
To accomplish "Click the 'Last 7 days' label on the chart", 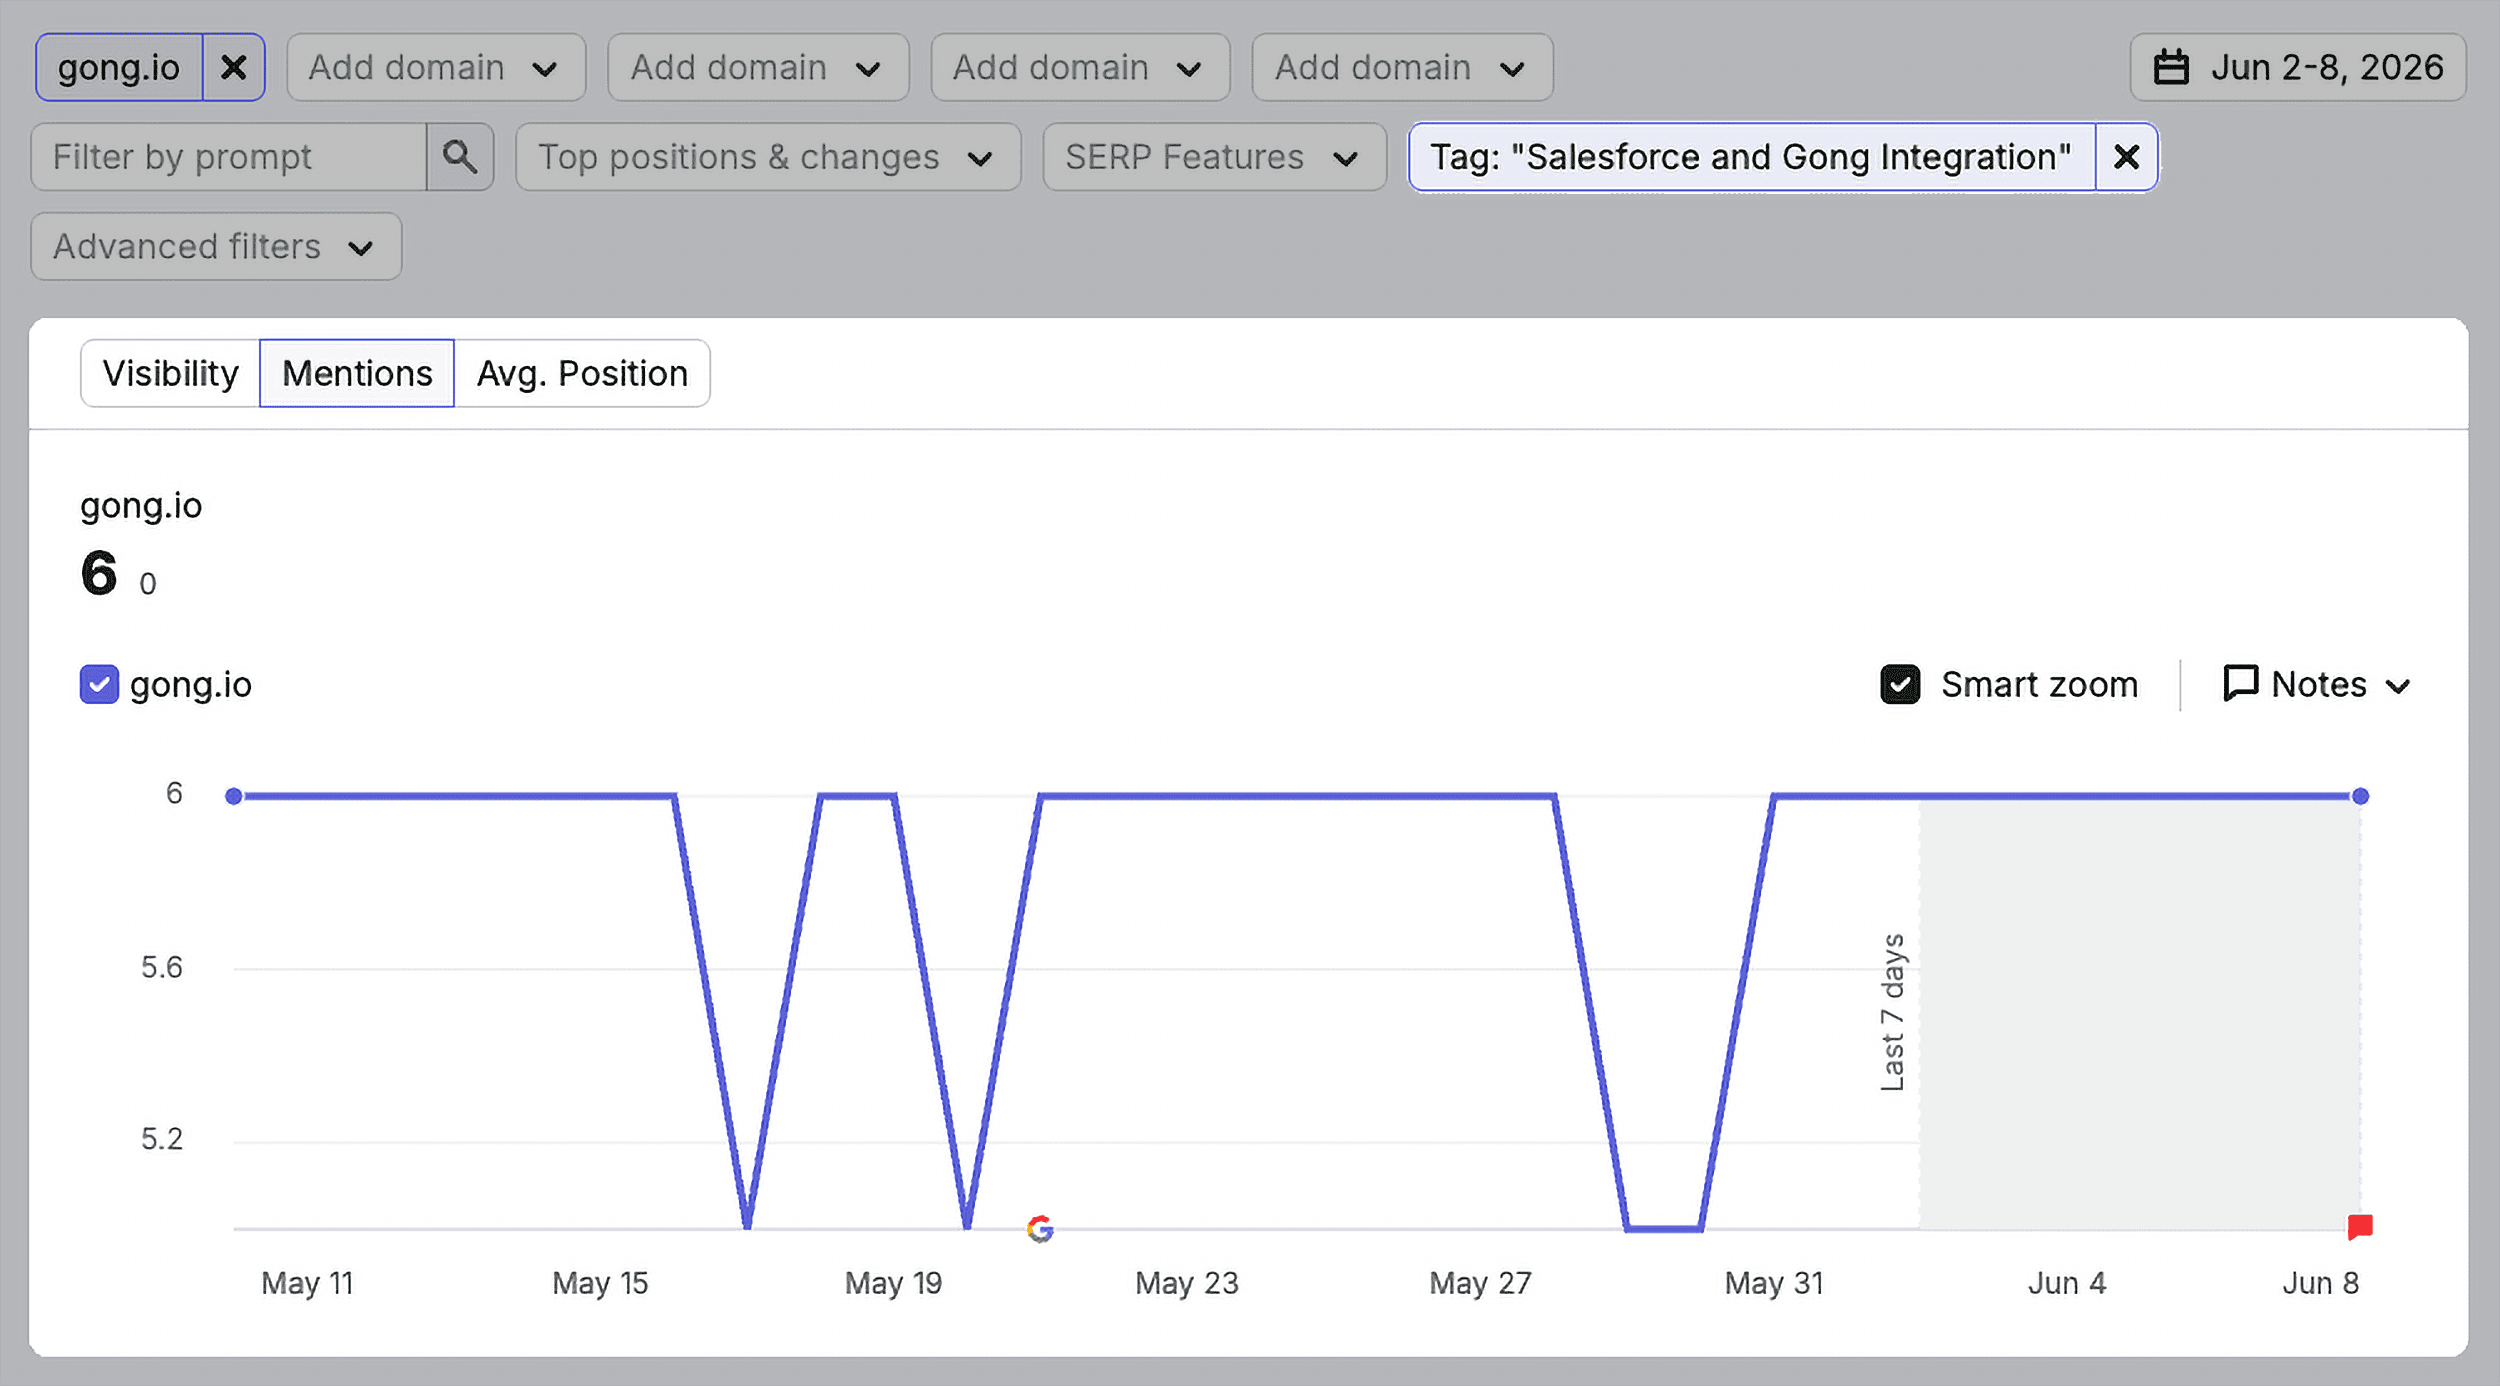I will [1893, 1013].
